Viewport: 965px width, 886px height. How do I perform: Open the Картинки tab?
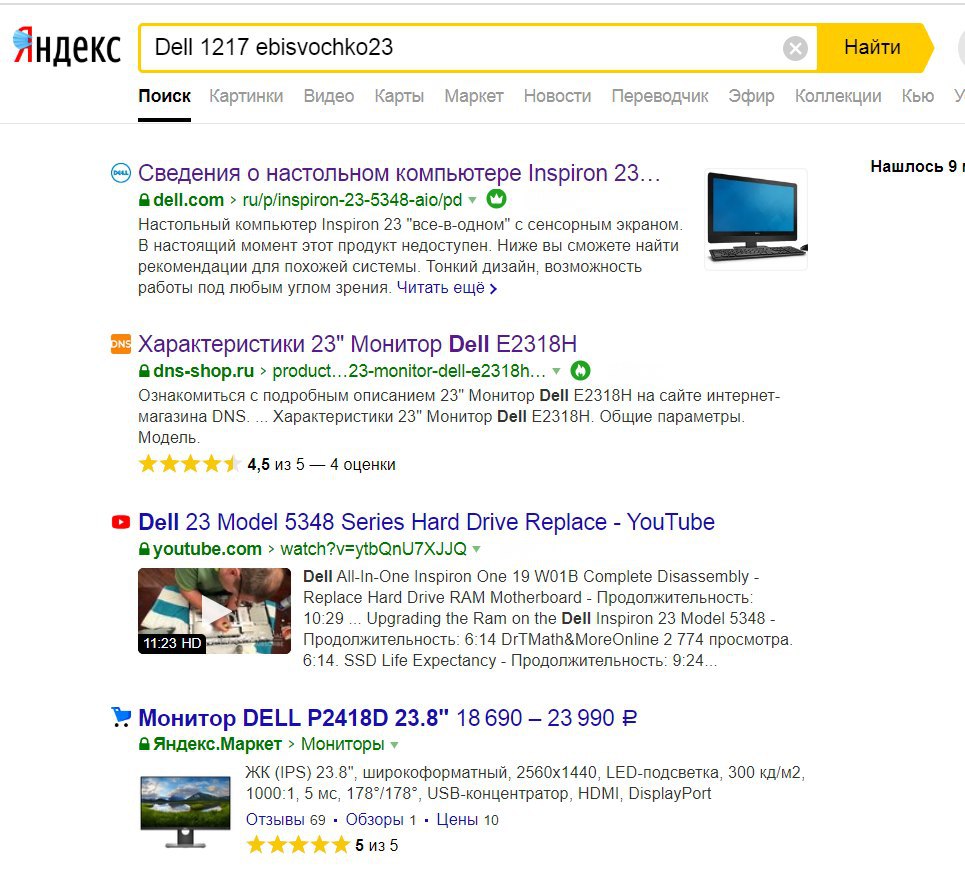(246, 96)
